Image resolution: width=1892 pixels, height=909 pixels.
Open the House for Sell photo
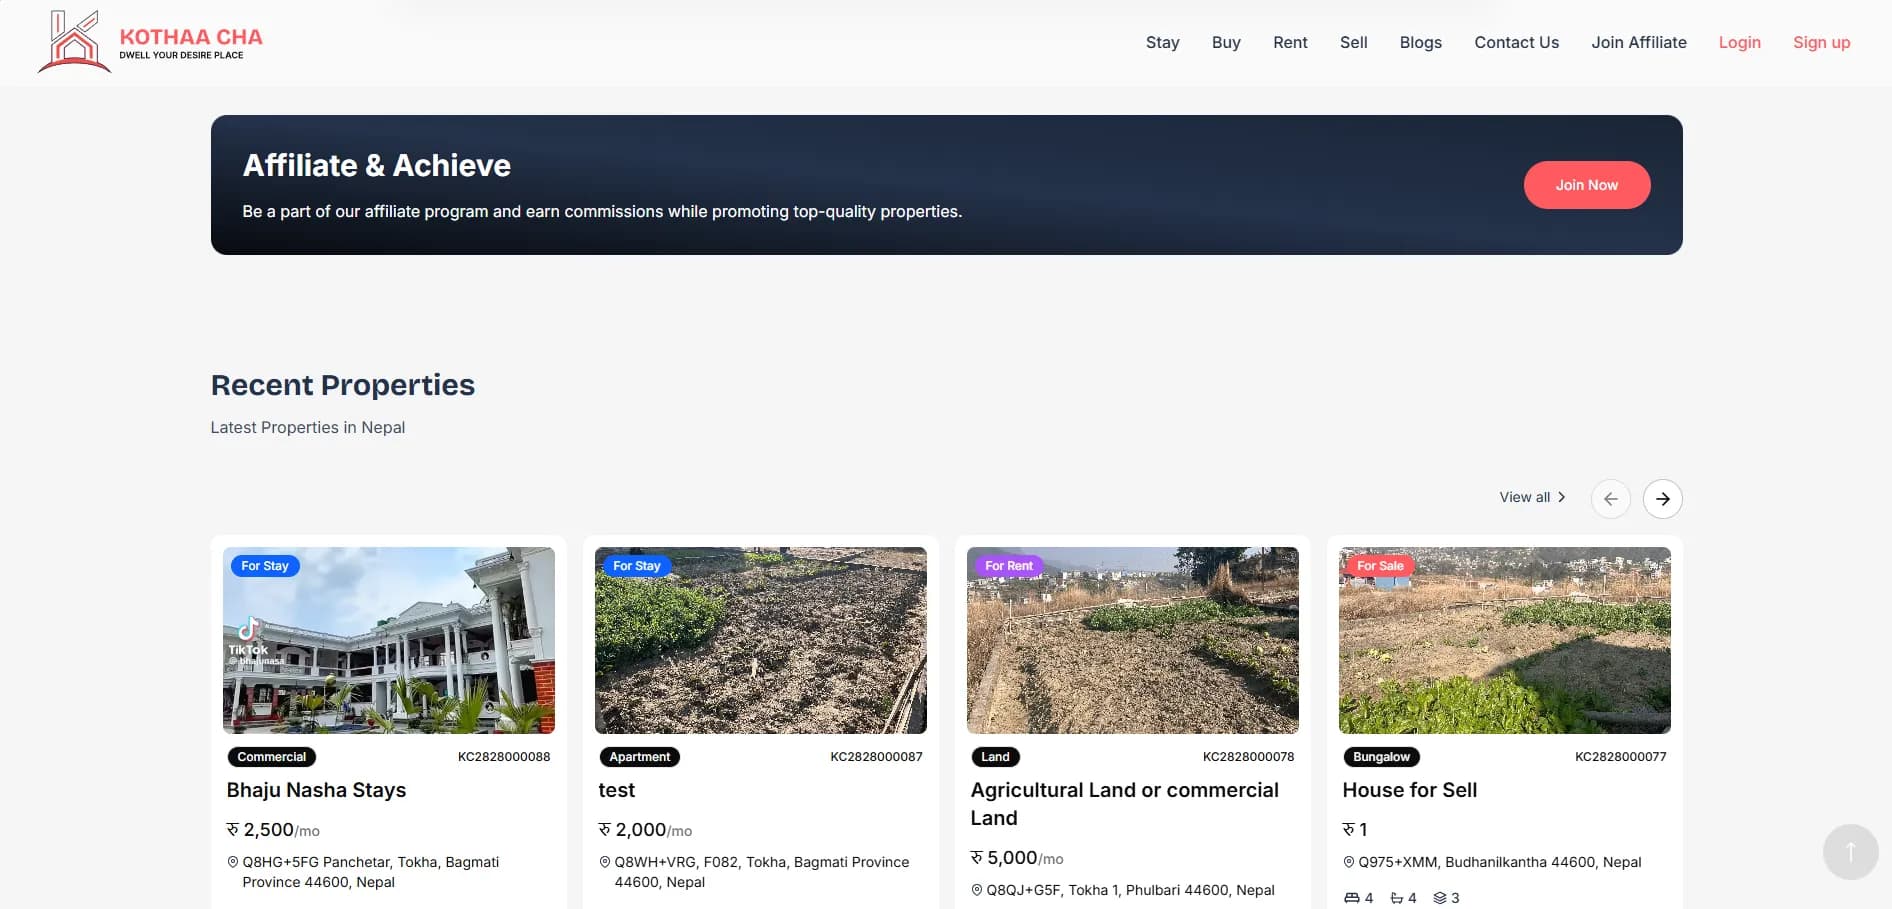pos(1505,640)
